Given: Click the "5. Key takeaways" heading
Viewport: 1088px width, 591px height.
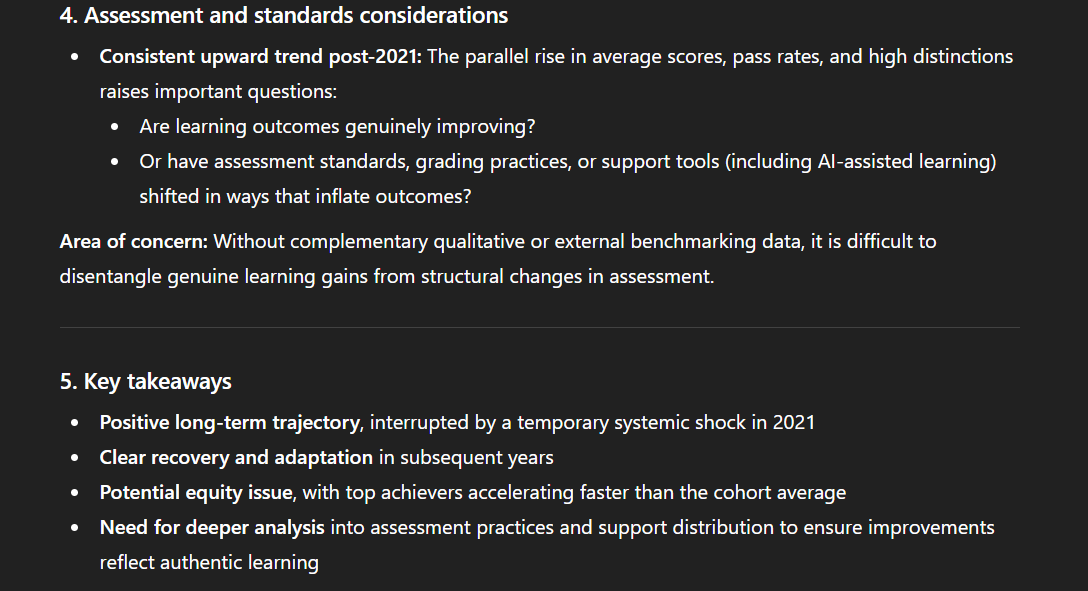Looking at the screenshot, I should coord(146,381).
